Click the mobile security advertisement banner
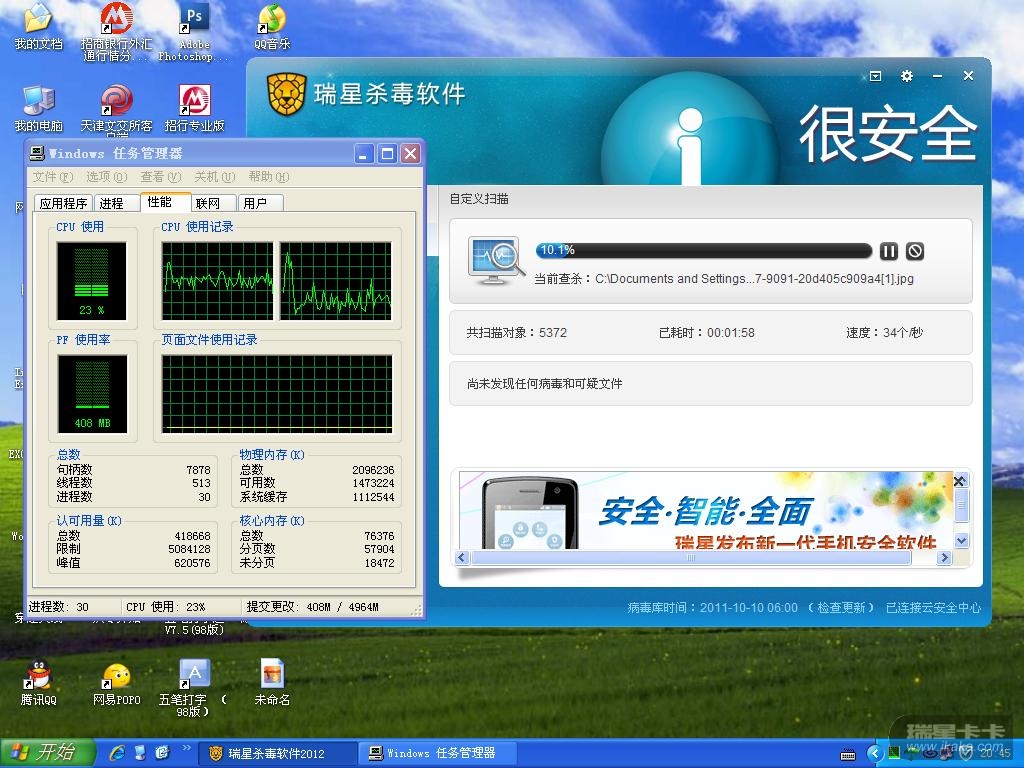The width and height of the screenshot is (1024, 768). point(705,510)
